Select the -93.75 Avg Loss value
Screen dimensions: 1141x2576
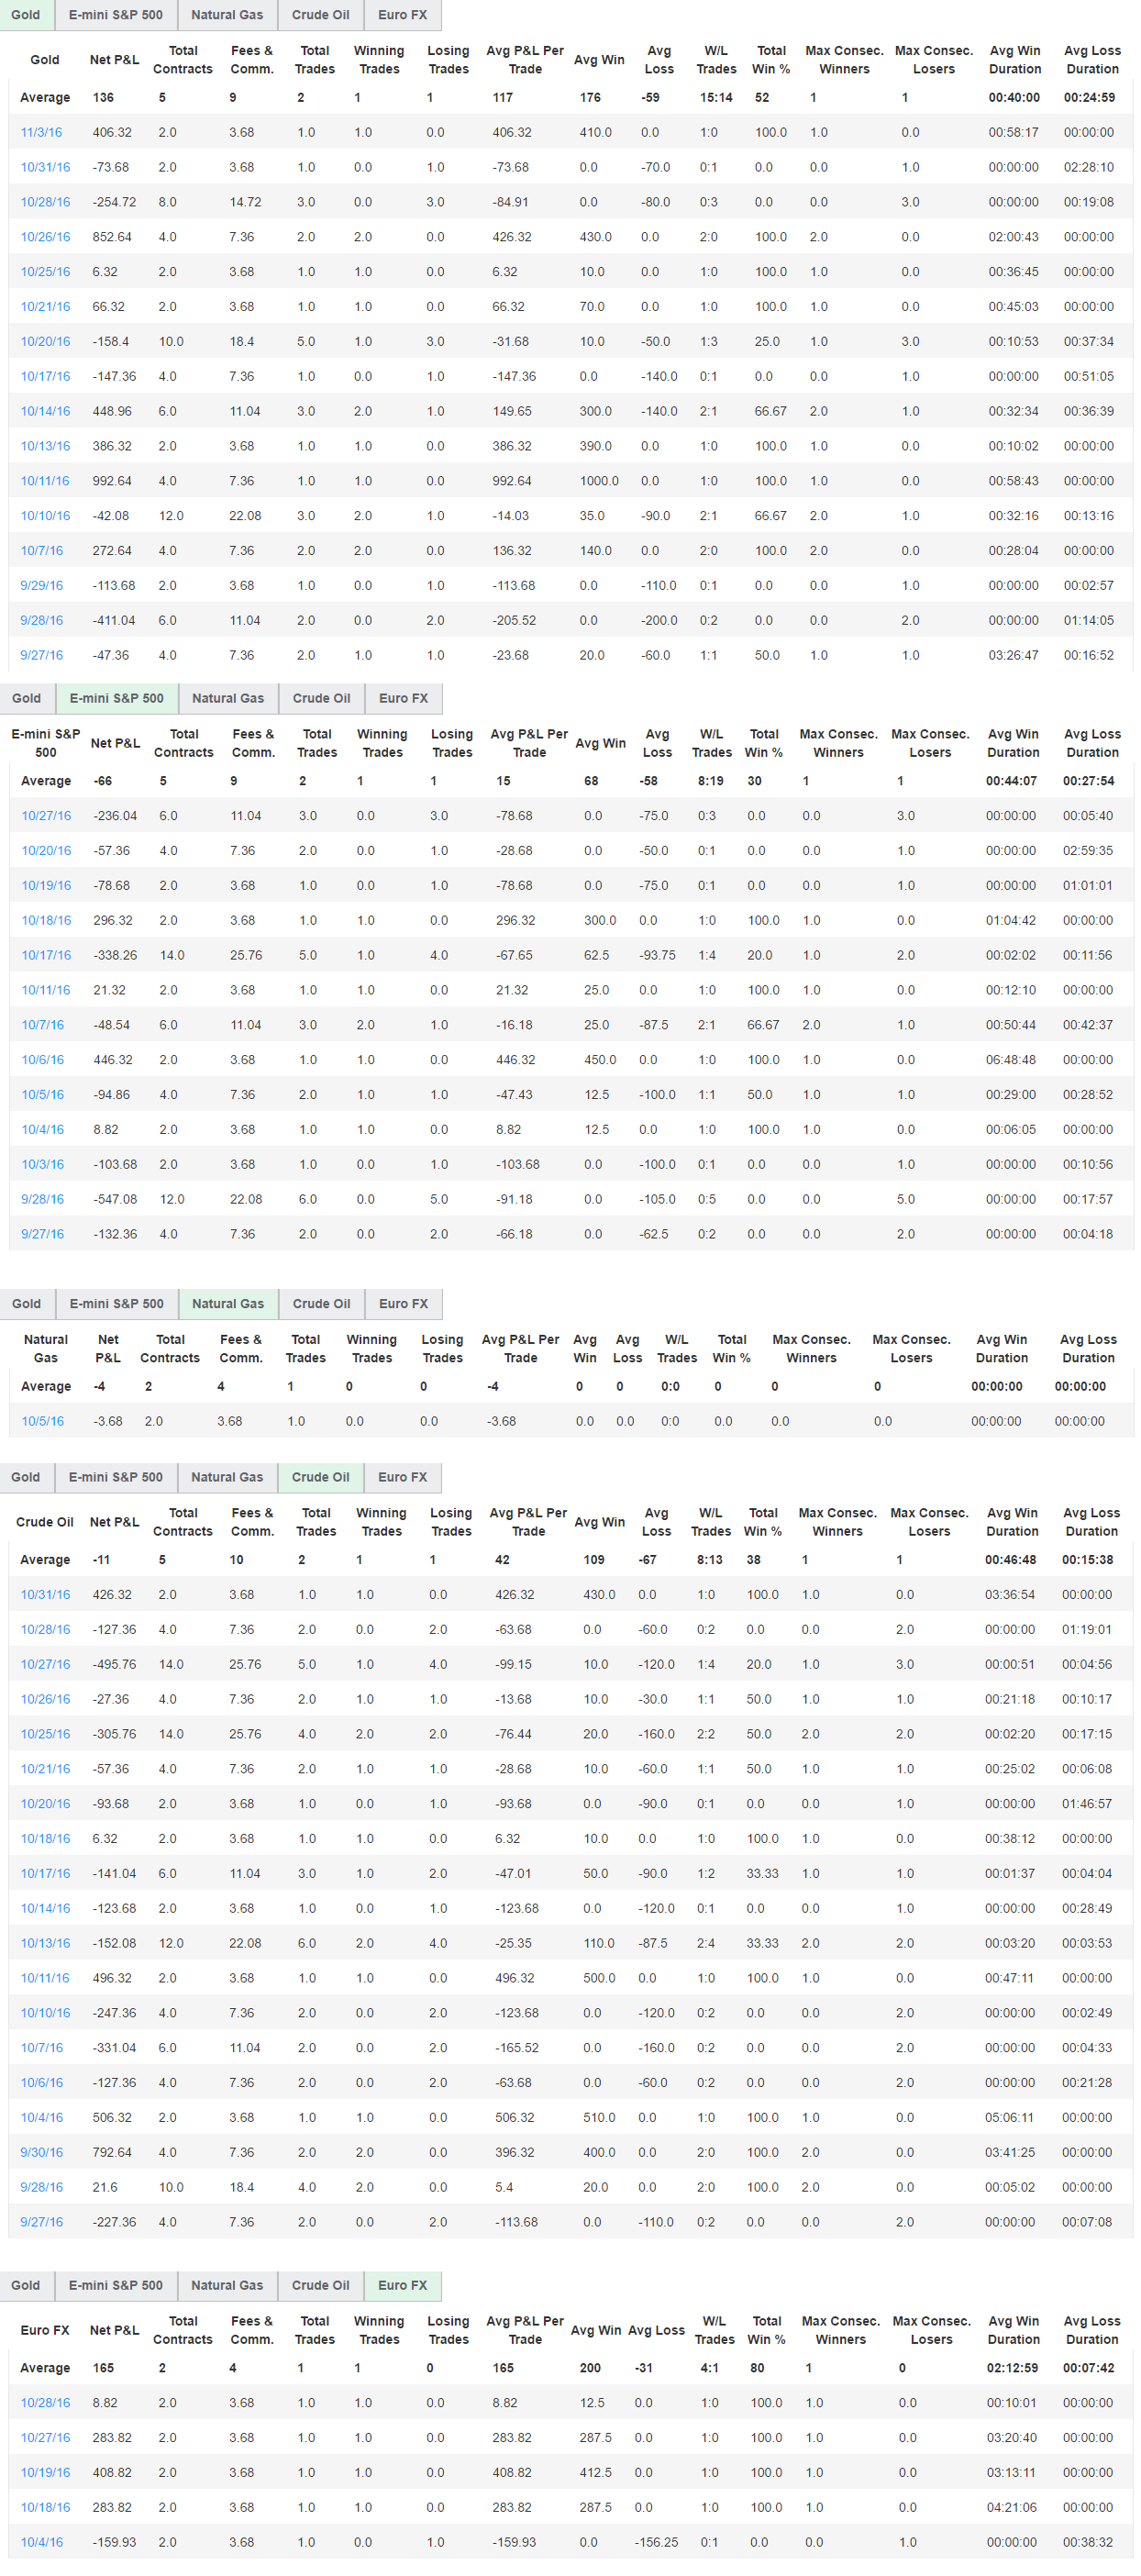click(657, 955)
